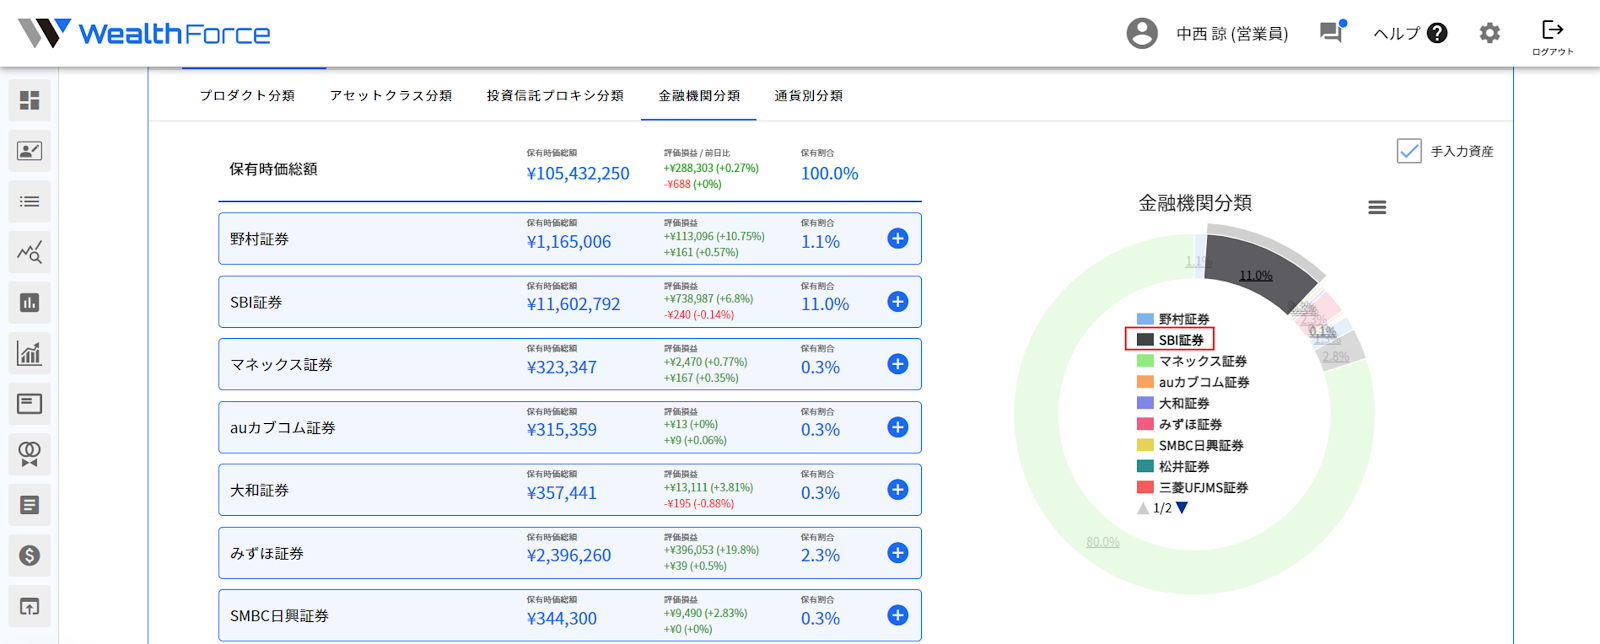Expand the みずほ証券 row plus button
The height and width of the screenshot is (644, 1600).
click(898, 553)
